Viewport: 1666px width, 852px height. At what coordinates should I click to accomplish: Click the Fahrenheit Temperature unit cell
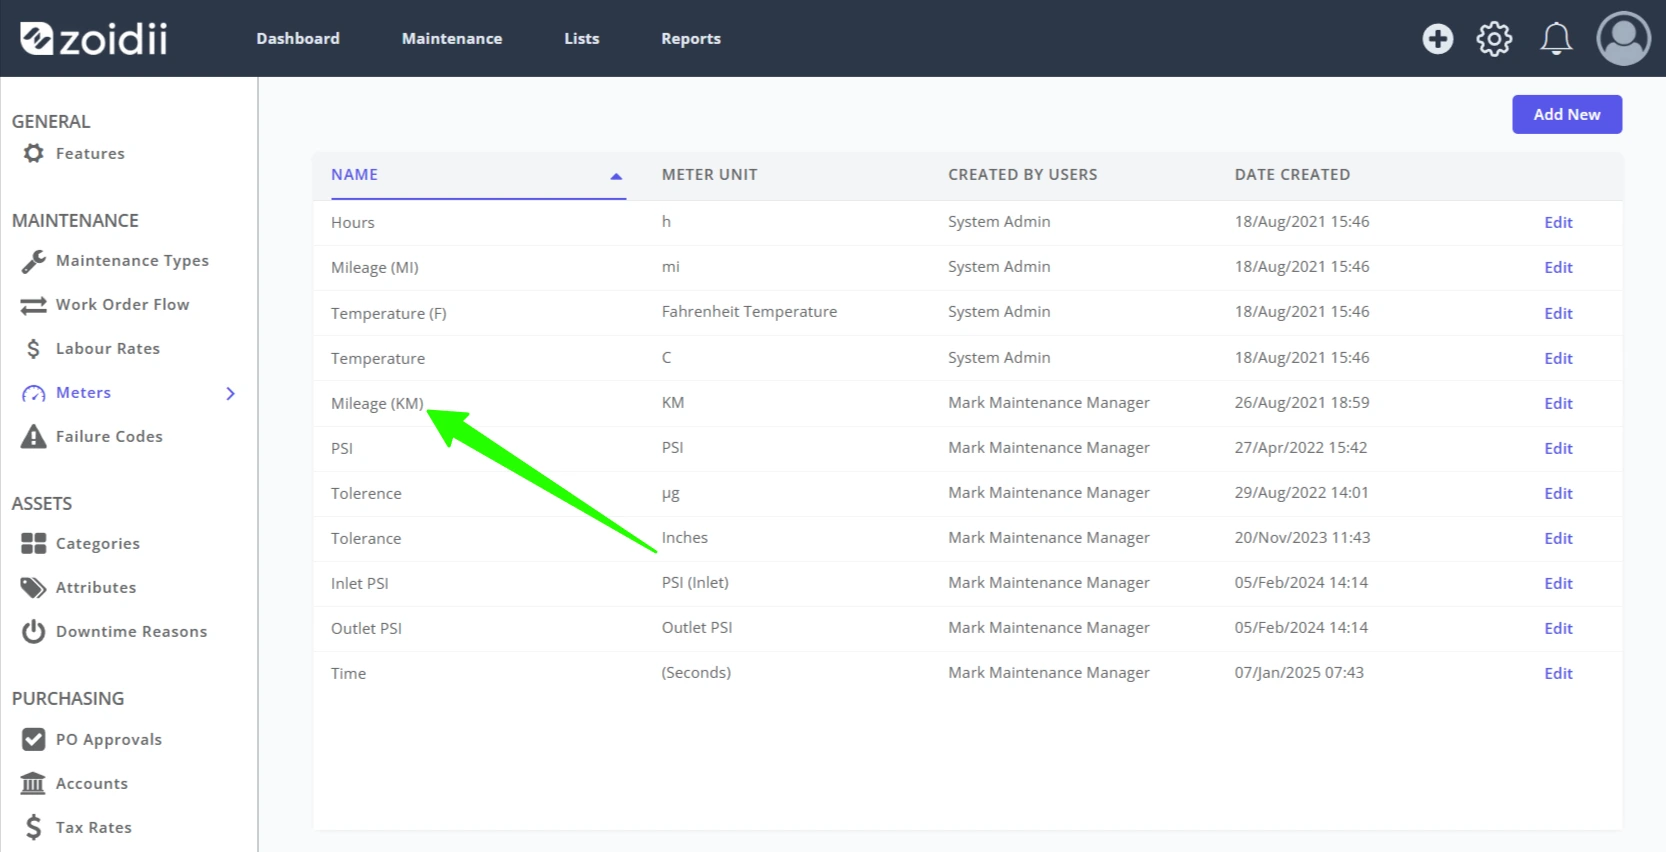point(749,312)
